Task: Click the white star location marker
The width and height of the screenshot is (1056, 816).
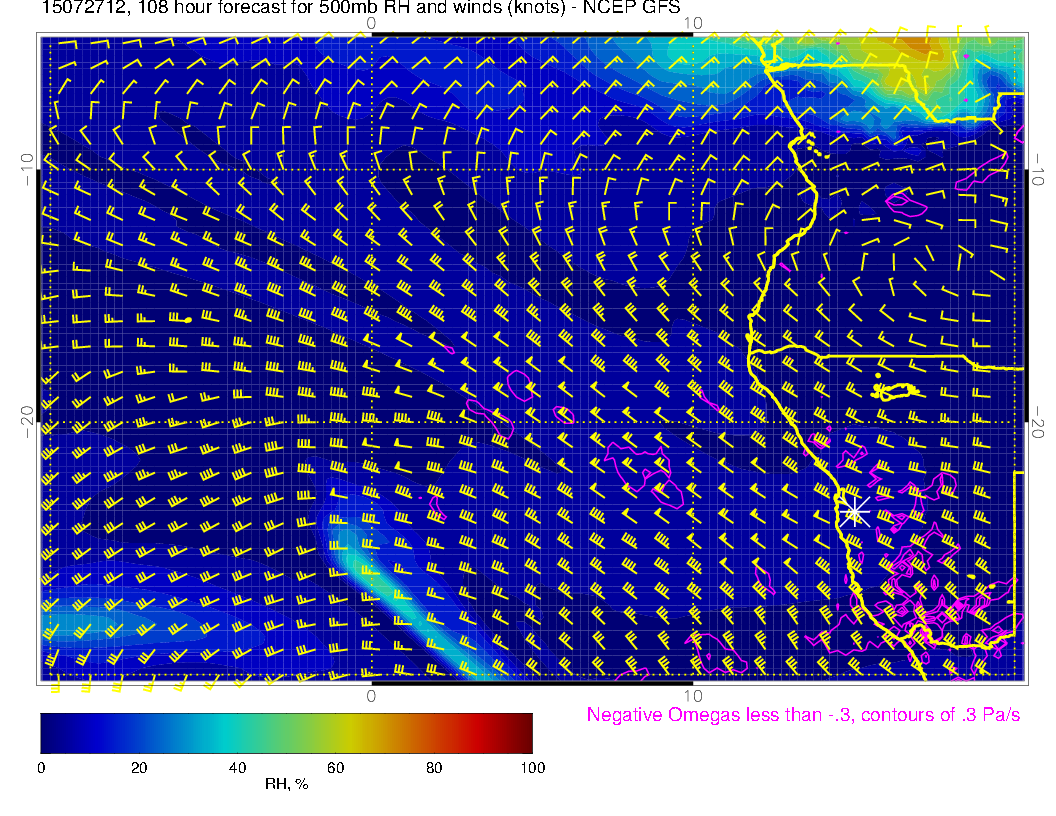Action: click(x=854, y=512)
